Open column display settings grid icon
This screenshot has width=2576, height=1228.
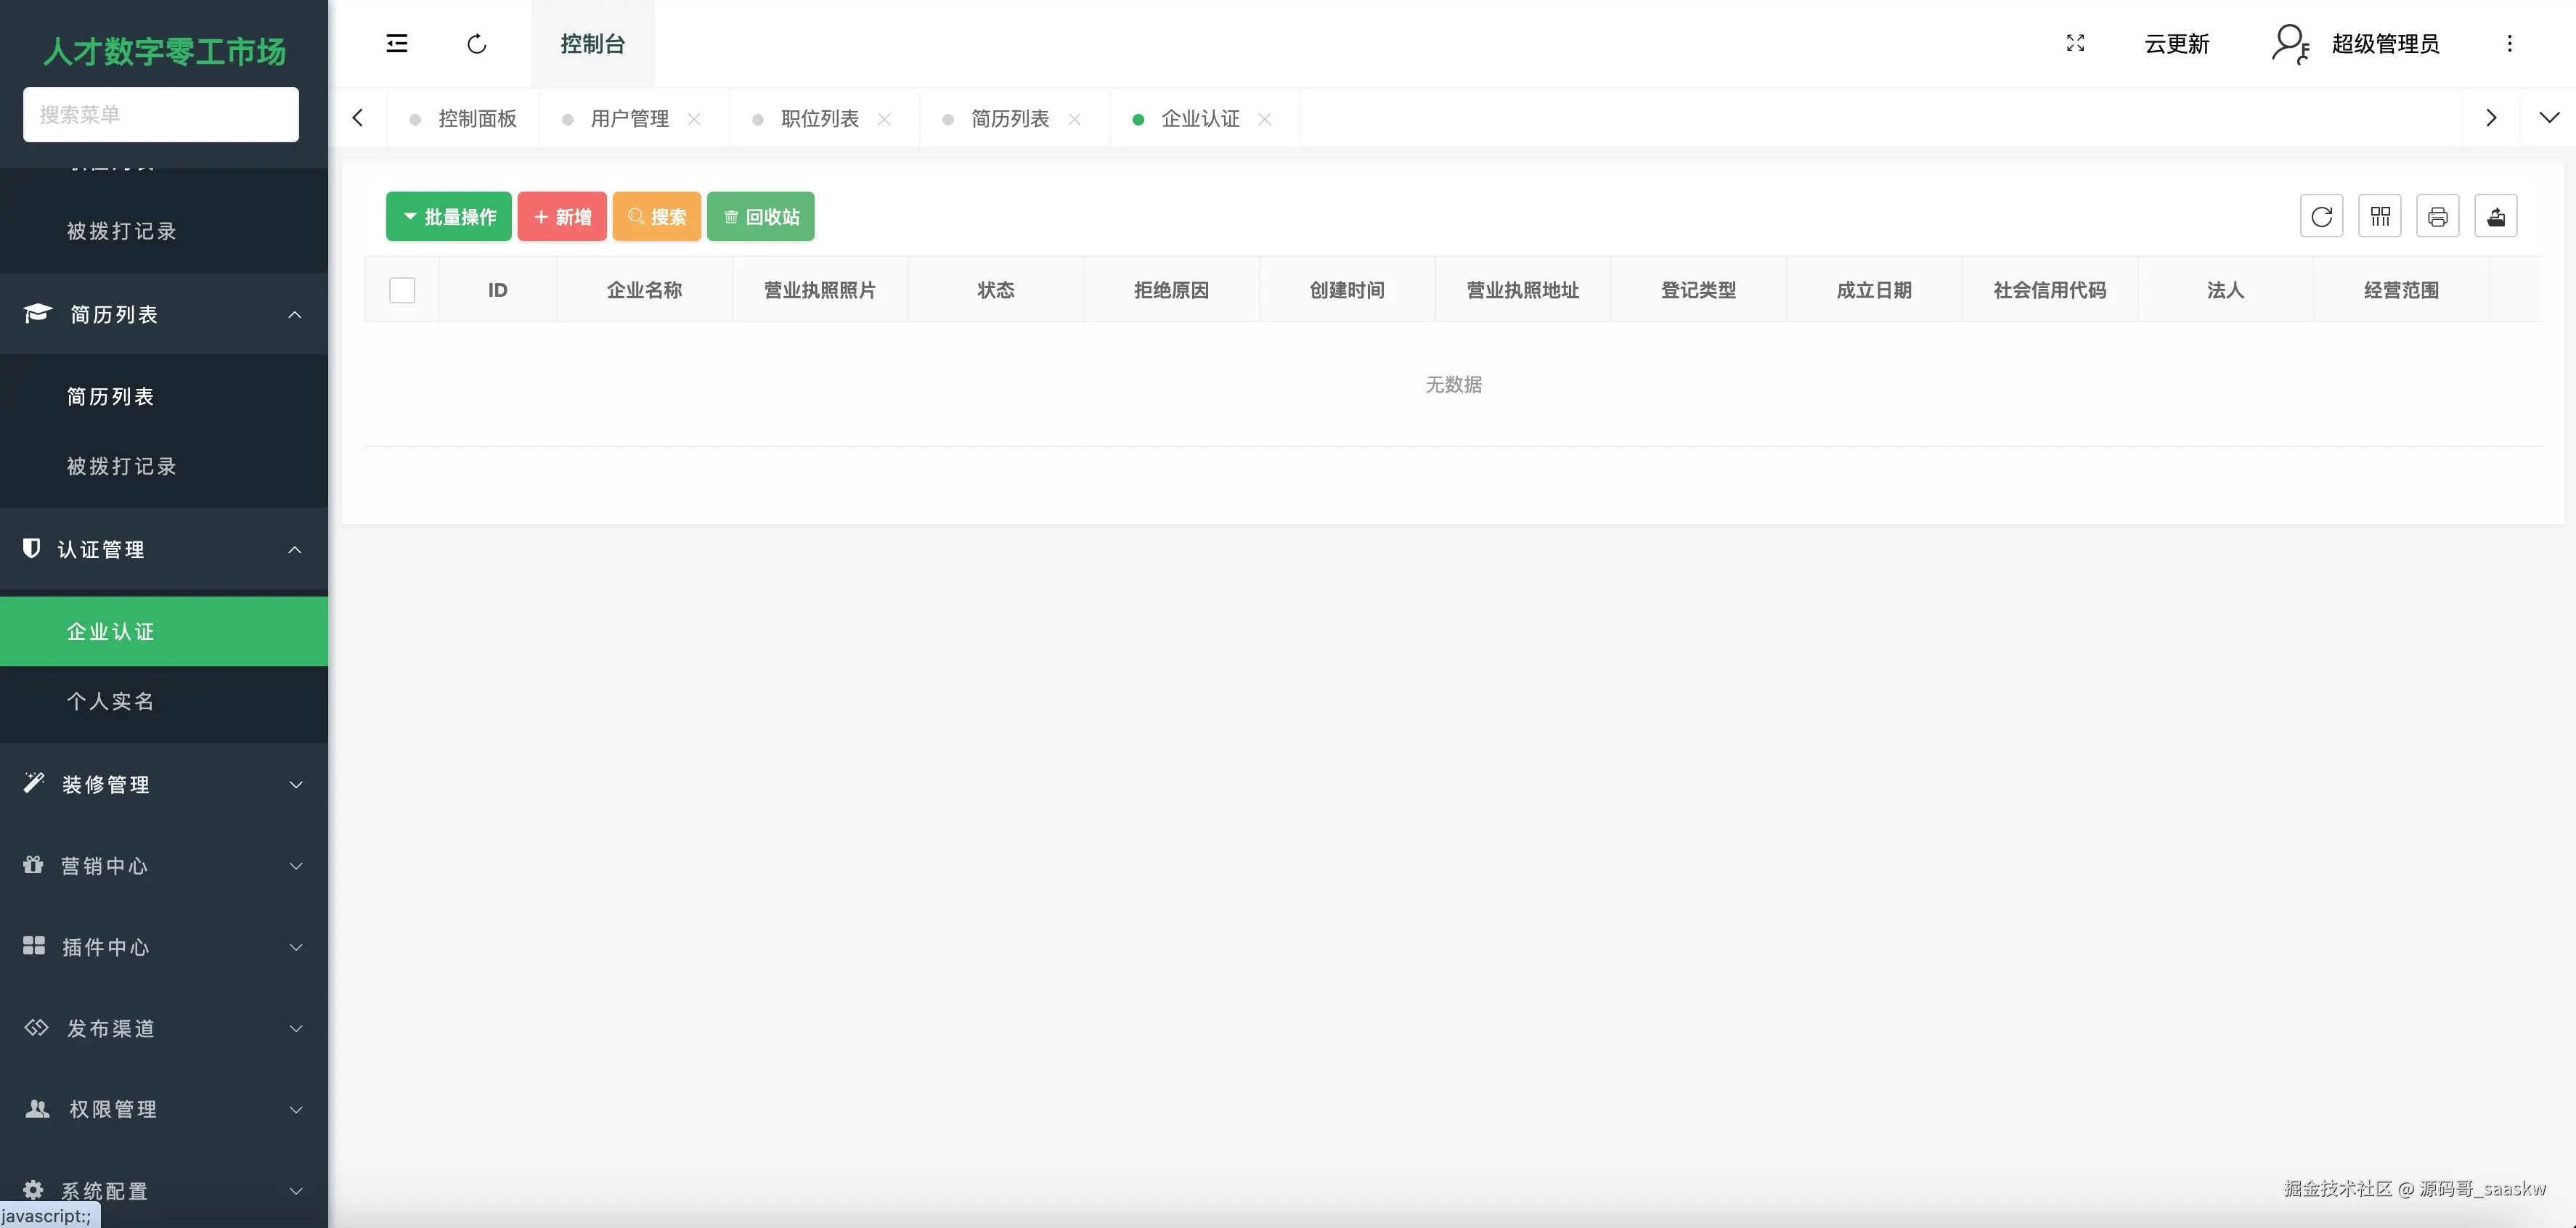click(2379, 216)
